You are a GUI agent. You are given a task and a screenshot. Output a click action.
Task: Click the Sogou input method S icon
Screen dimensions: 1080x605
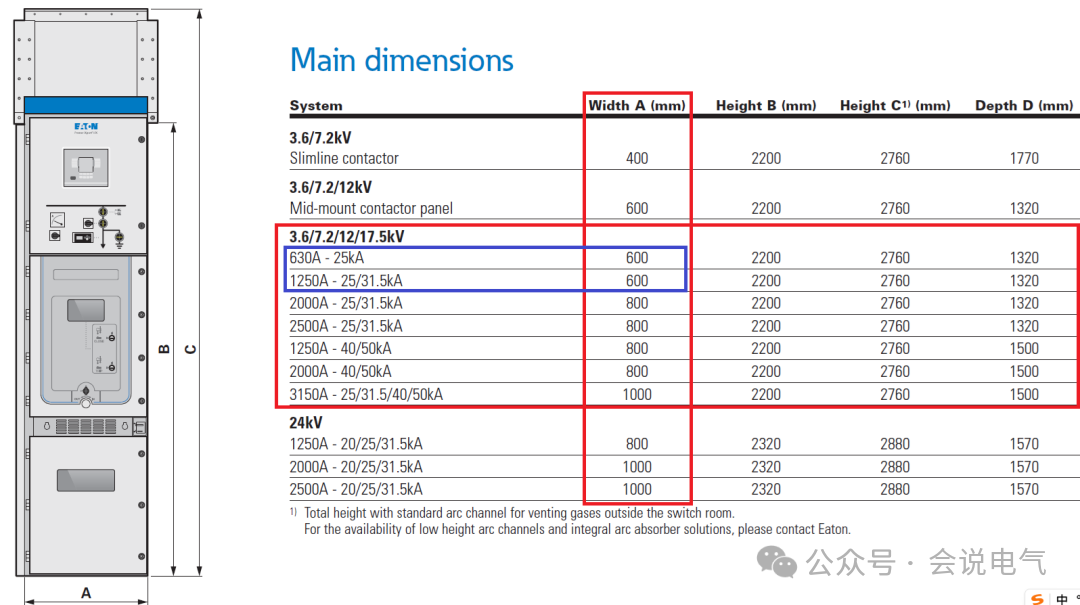click(x=1037, y=598)
